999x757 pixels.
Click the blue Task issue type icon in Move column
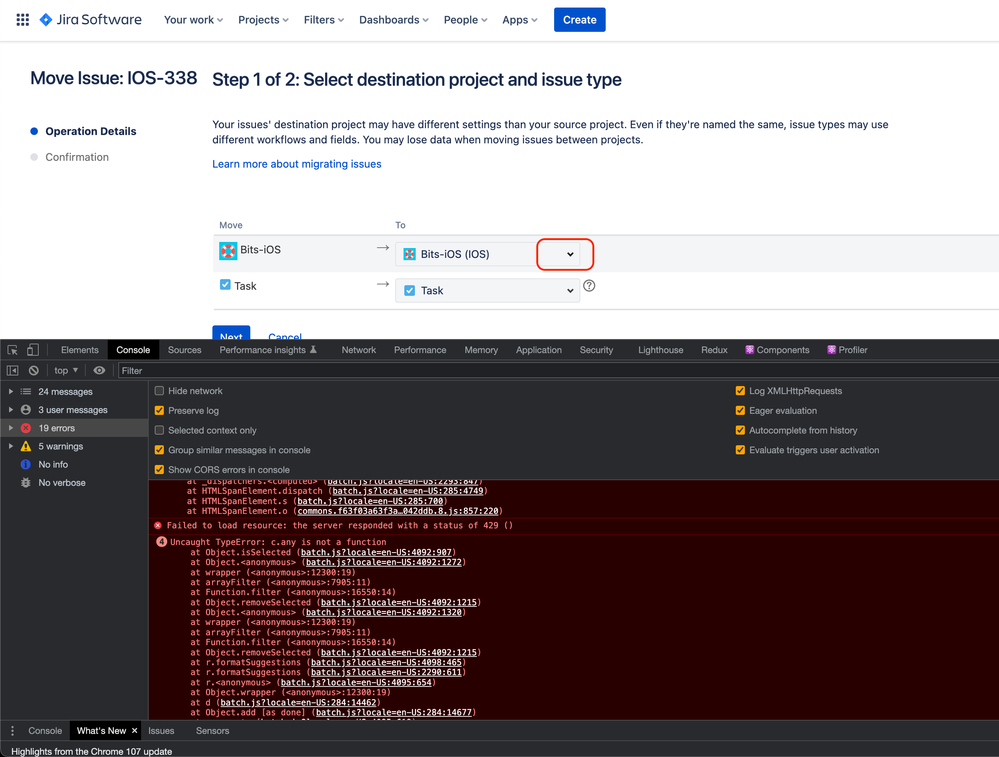coord(225,285)
